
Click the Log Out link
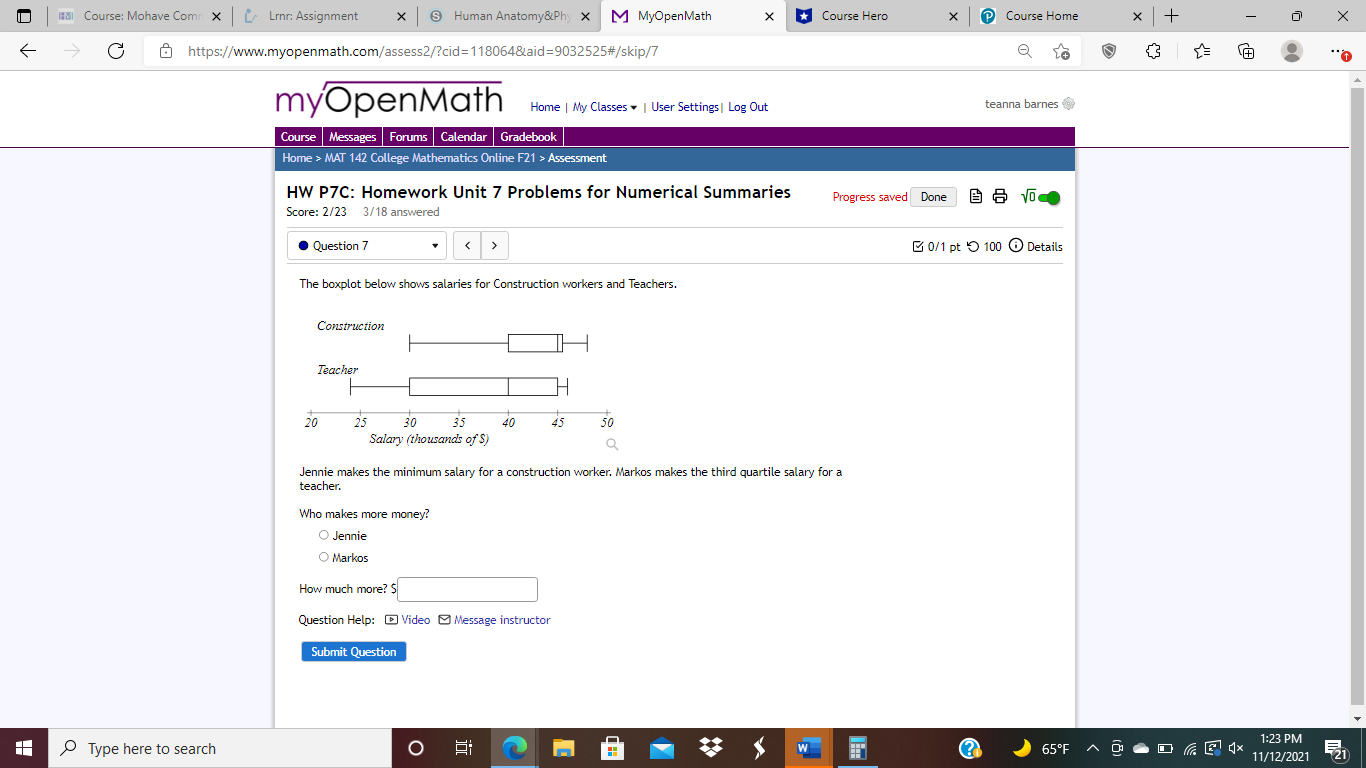(x=747, y=106)
